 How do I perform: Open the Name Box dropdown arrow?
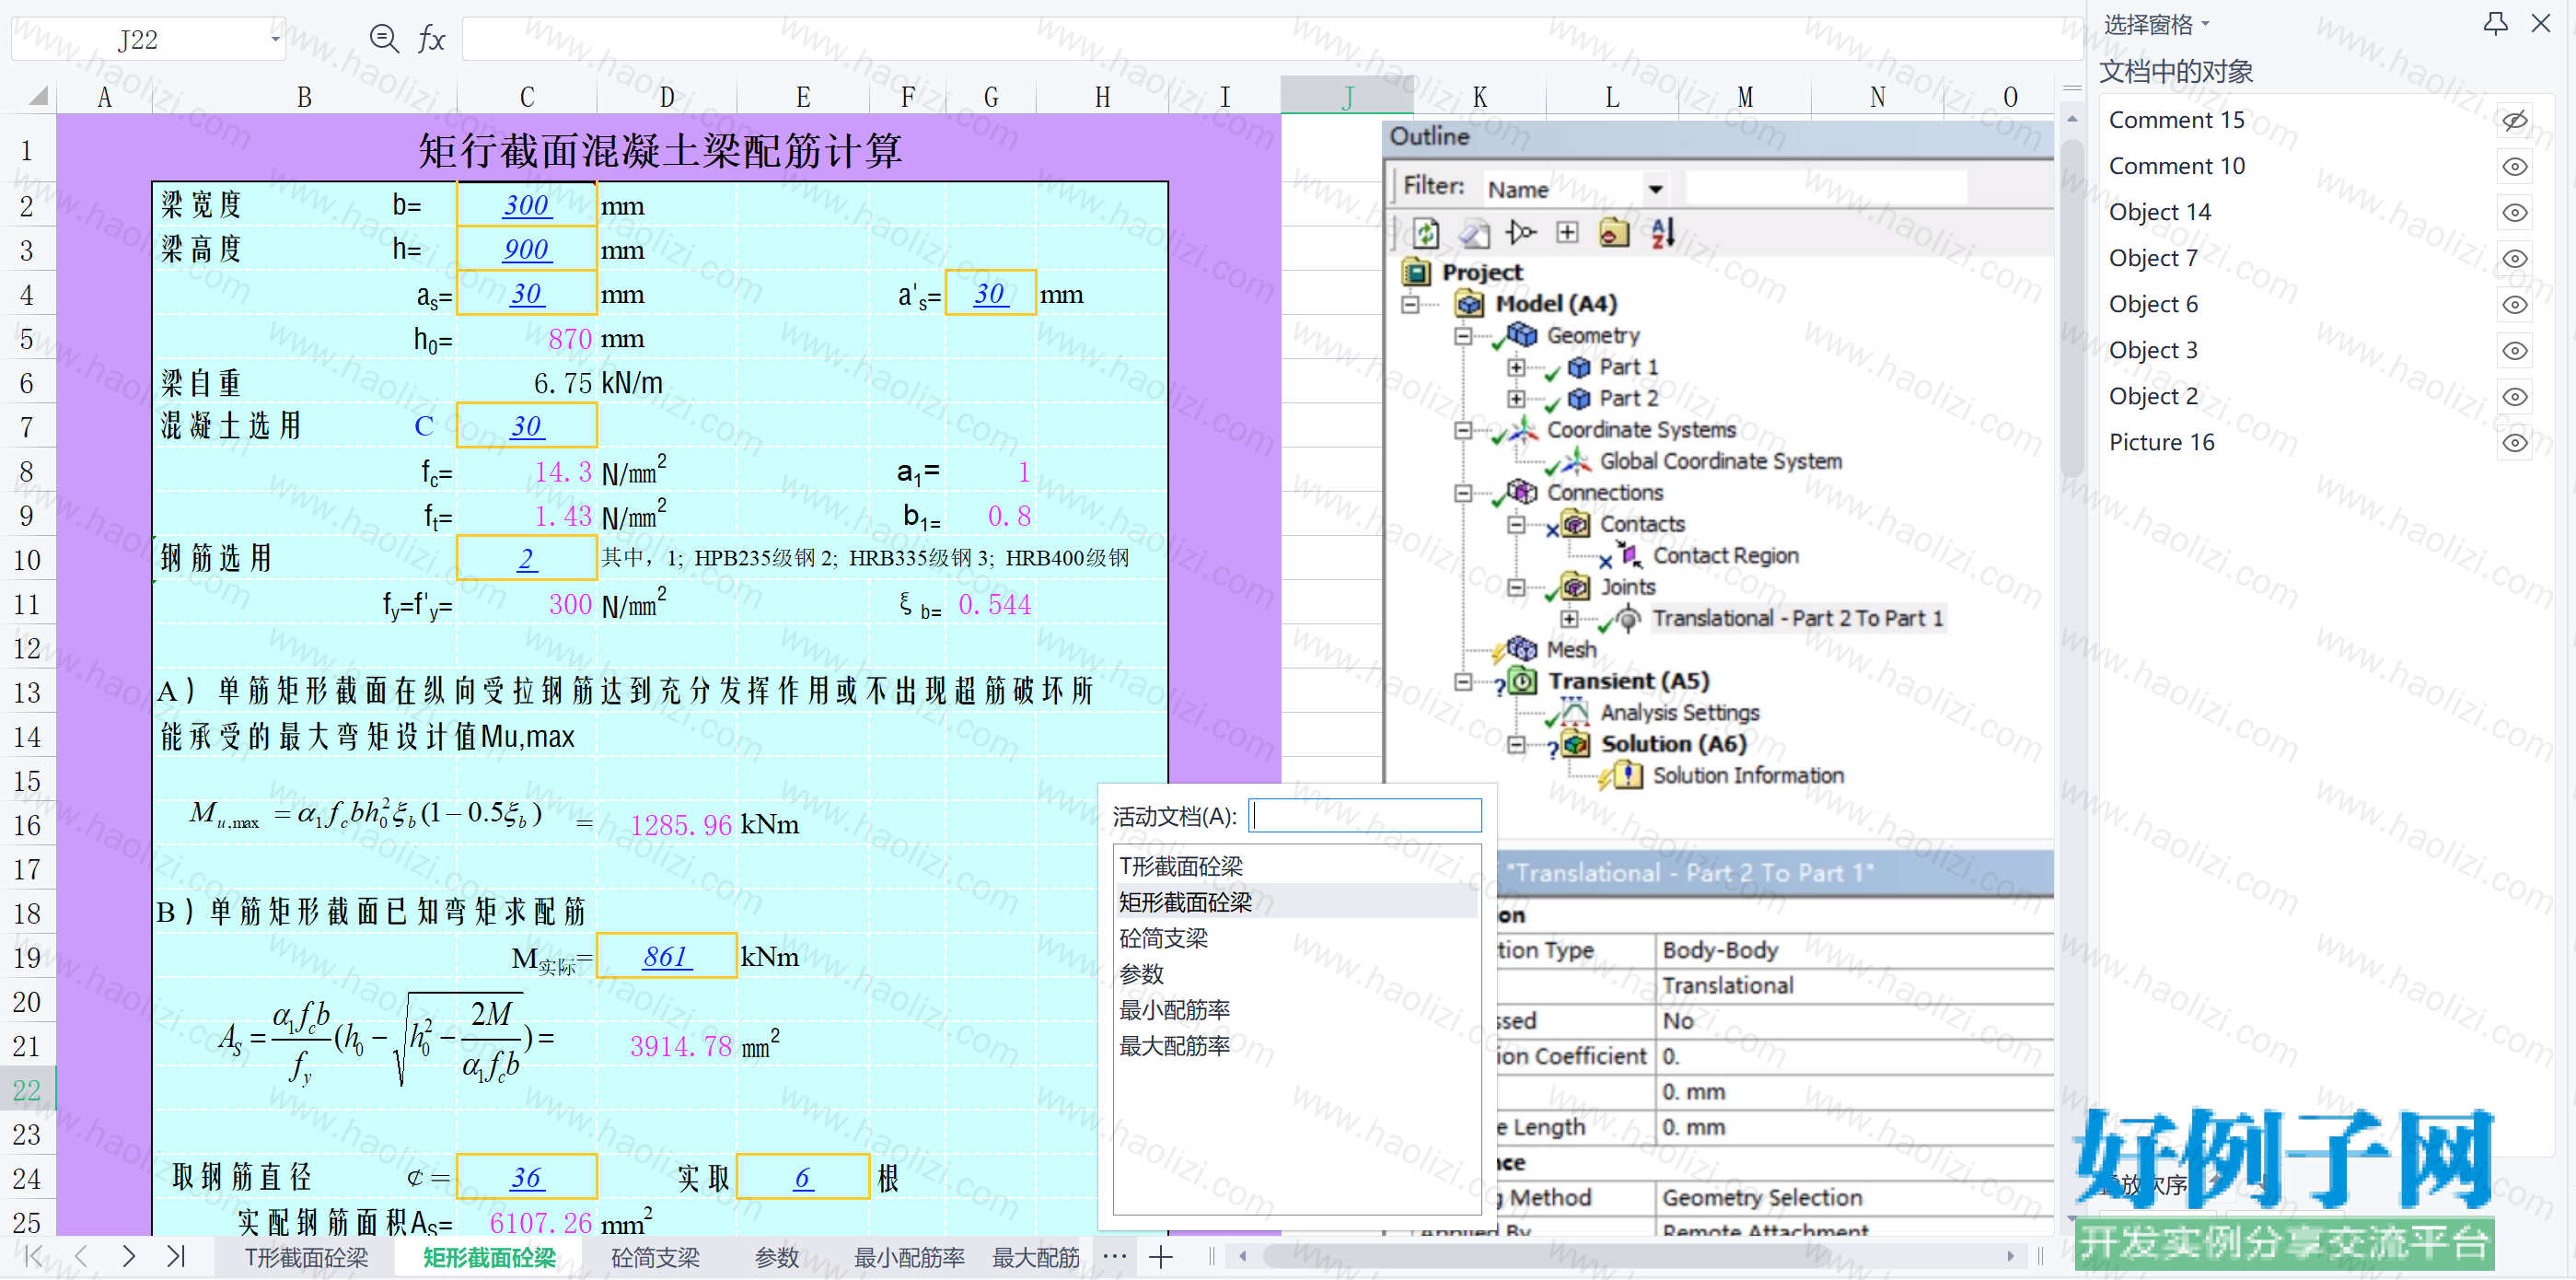coord(274,39)
